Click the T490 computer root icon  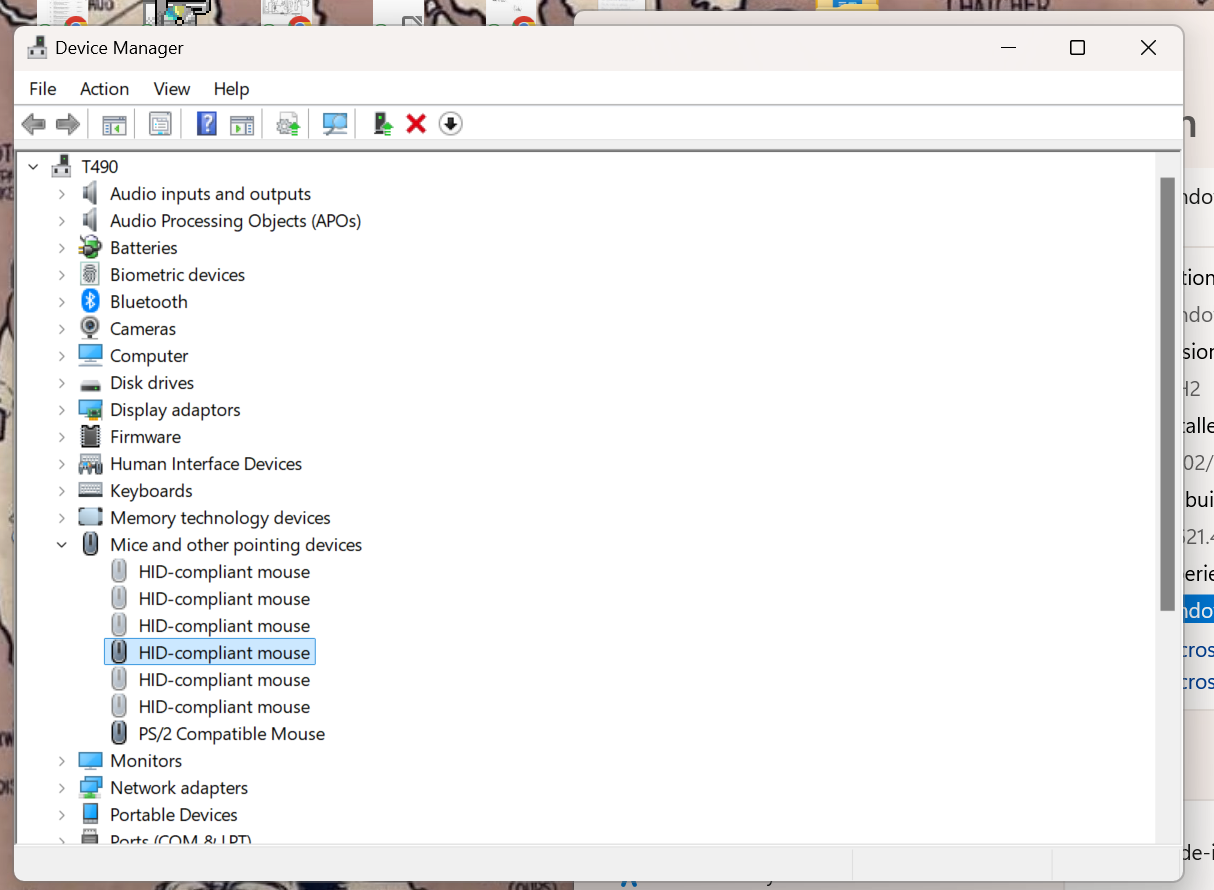tap(61, 166)
